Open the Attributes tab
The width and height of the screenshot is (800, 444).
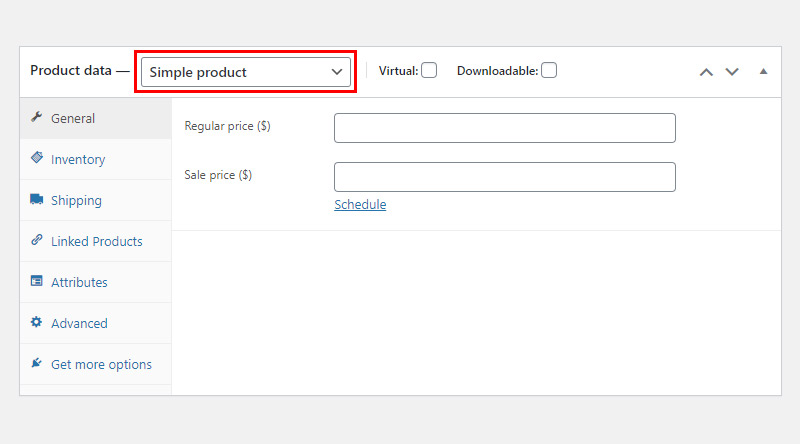[96, 282]
